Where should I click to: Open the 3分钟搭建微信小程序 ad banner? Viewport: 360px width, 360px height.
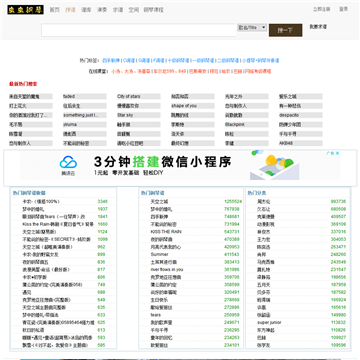click(180, 166)
